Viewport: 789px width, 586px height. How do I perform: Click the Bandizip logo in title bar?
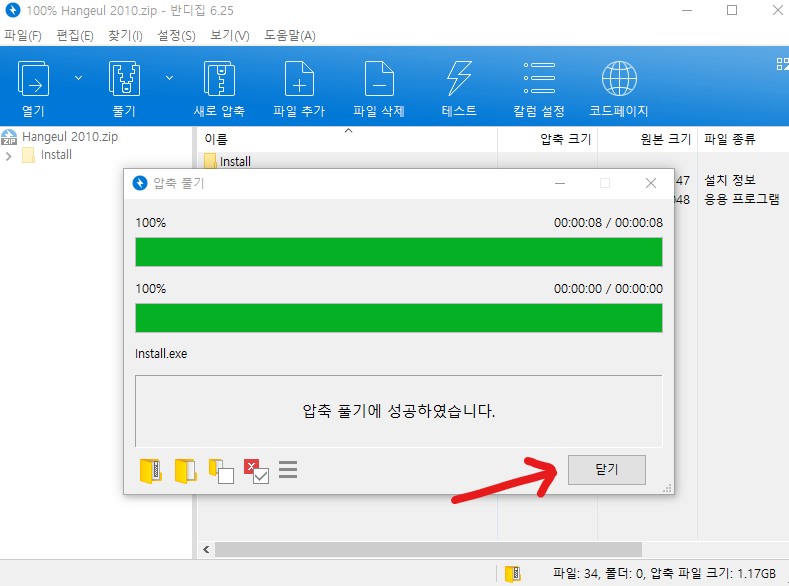click(x=13, y=10)
